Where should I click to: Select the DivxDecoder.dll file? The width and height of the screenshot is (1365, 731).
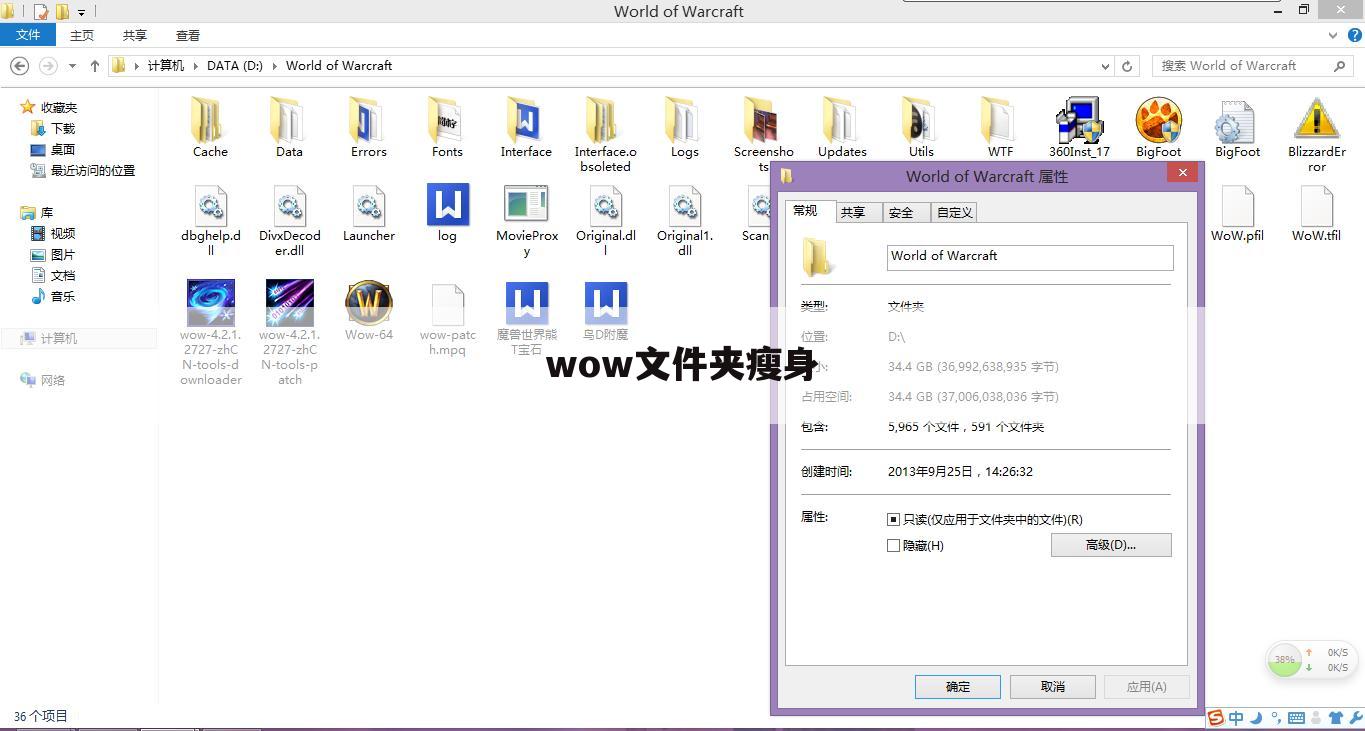(x=289, y=219)
